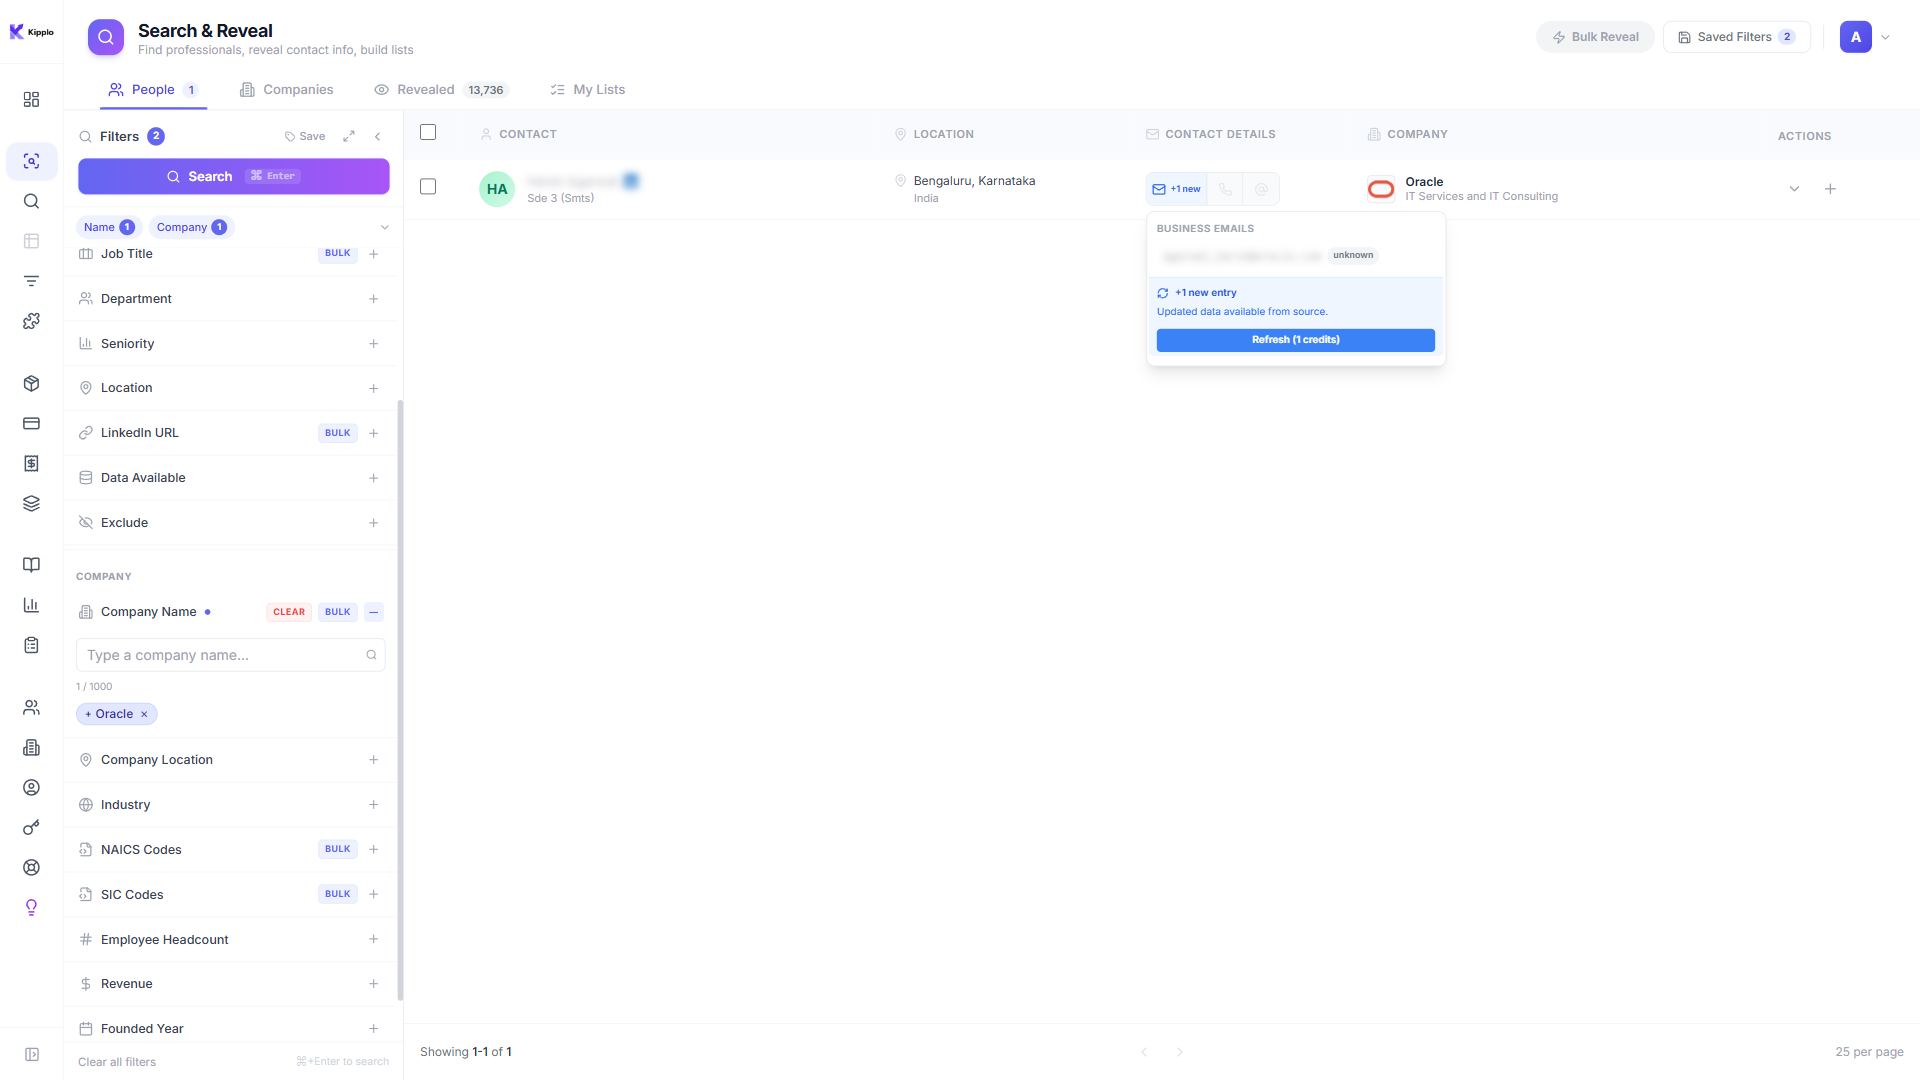Open the book documentation icon in sidebar

coord(31,565)
